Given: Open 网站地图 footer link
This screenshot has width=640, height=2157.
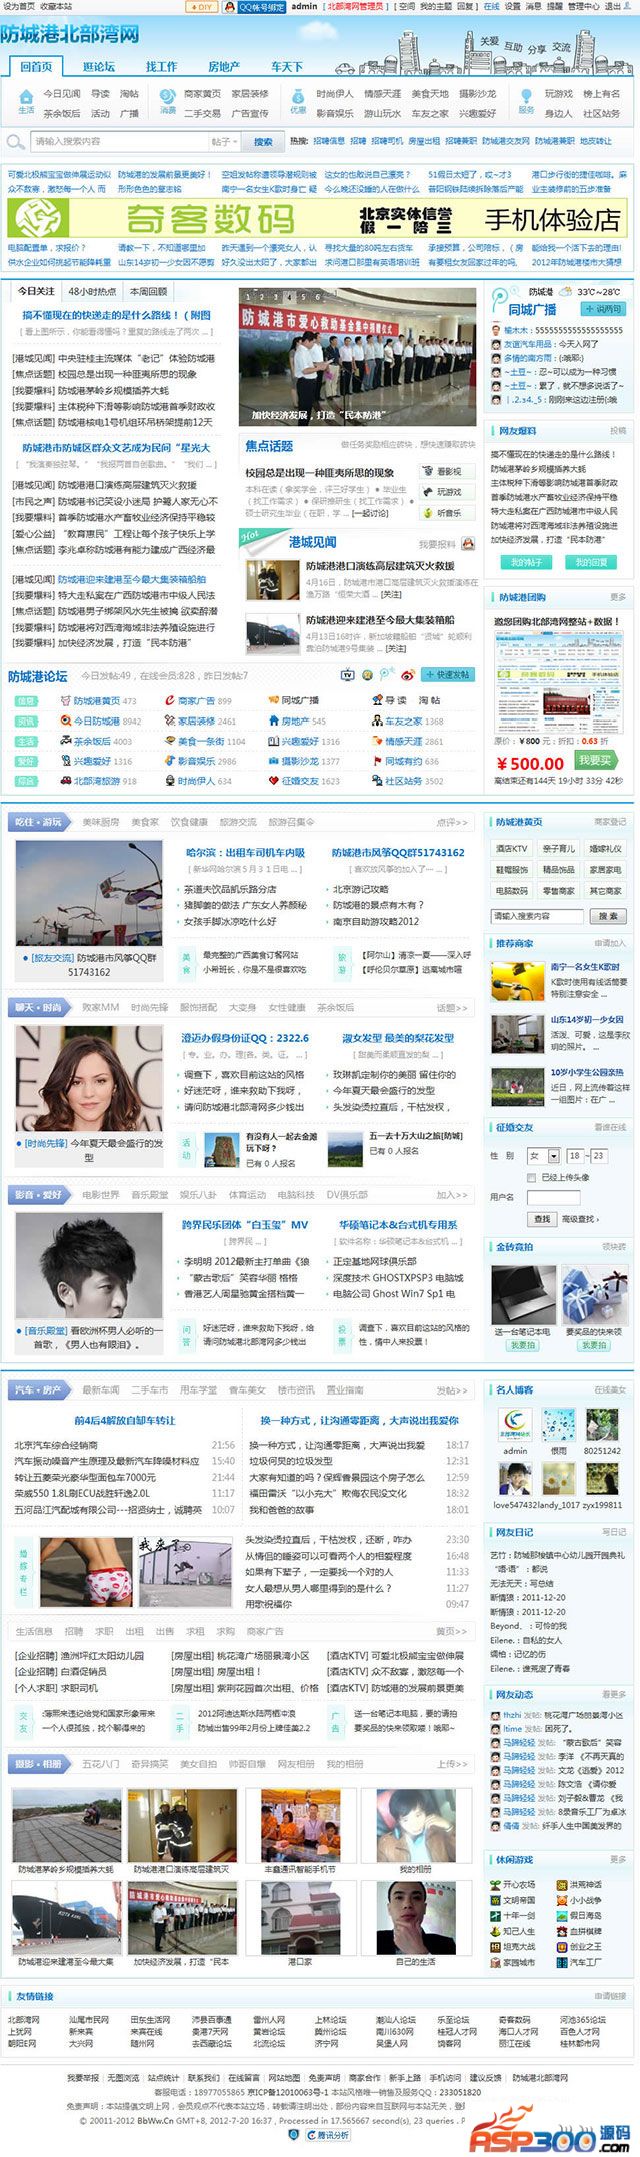Looking at the screenshot, I should tap(284, 2078).
